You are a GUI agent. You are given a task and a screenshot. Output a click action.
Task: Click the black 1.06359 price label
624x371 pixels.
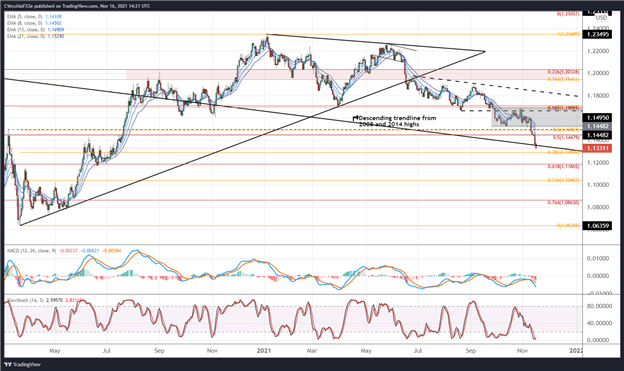(x=597, y=226)
